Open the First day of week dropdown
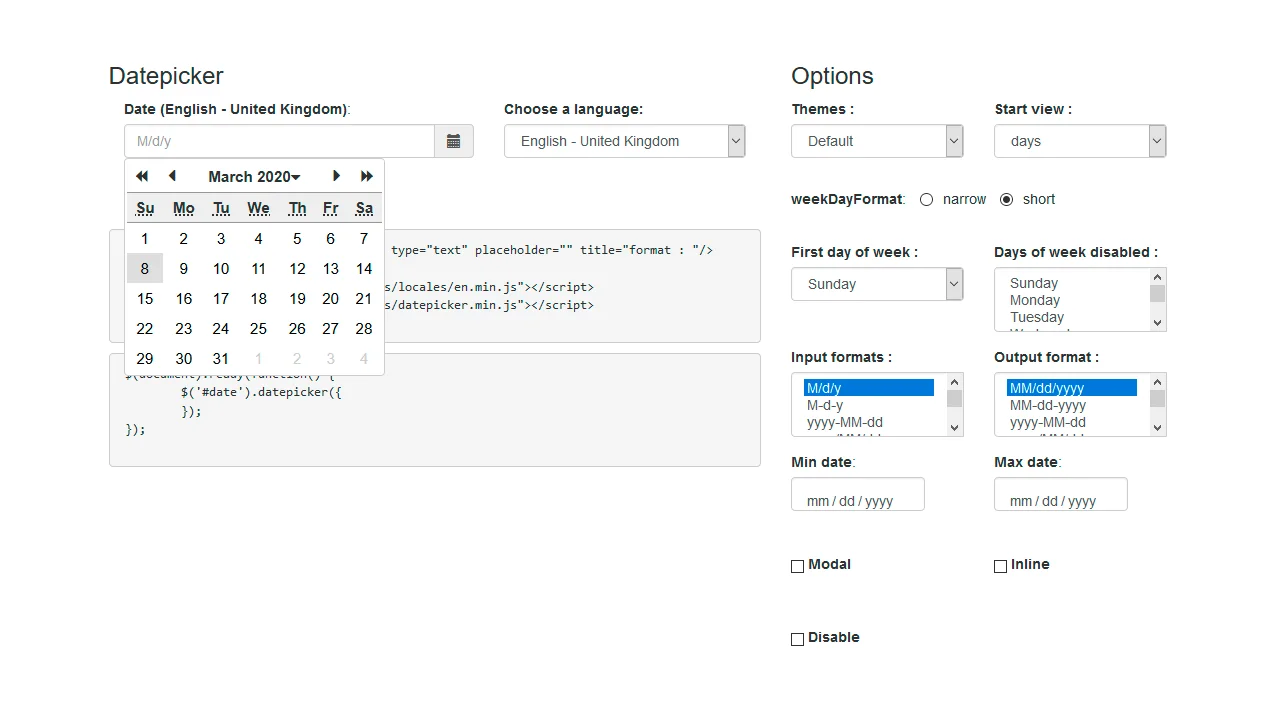 (877, 284)
